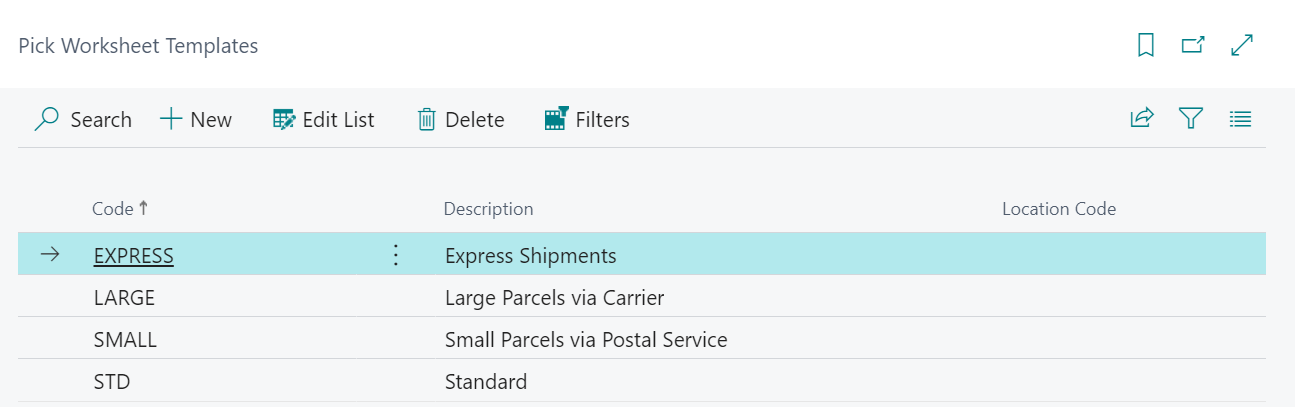
Task: Open the EXPRESS template link
Action: [x=134, y=256]
